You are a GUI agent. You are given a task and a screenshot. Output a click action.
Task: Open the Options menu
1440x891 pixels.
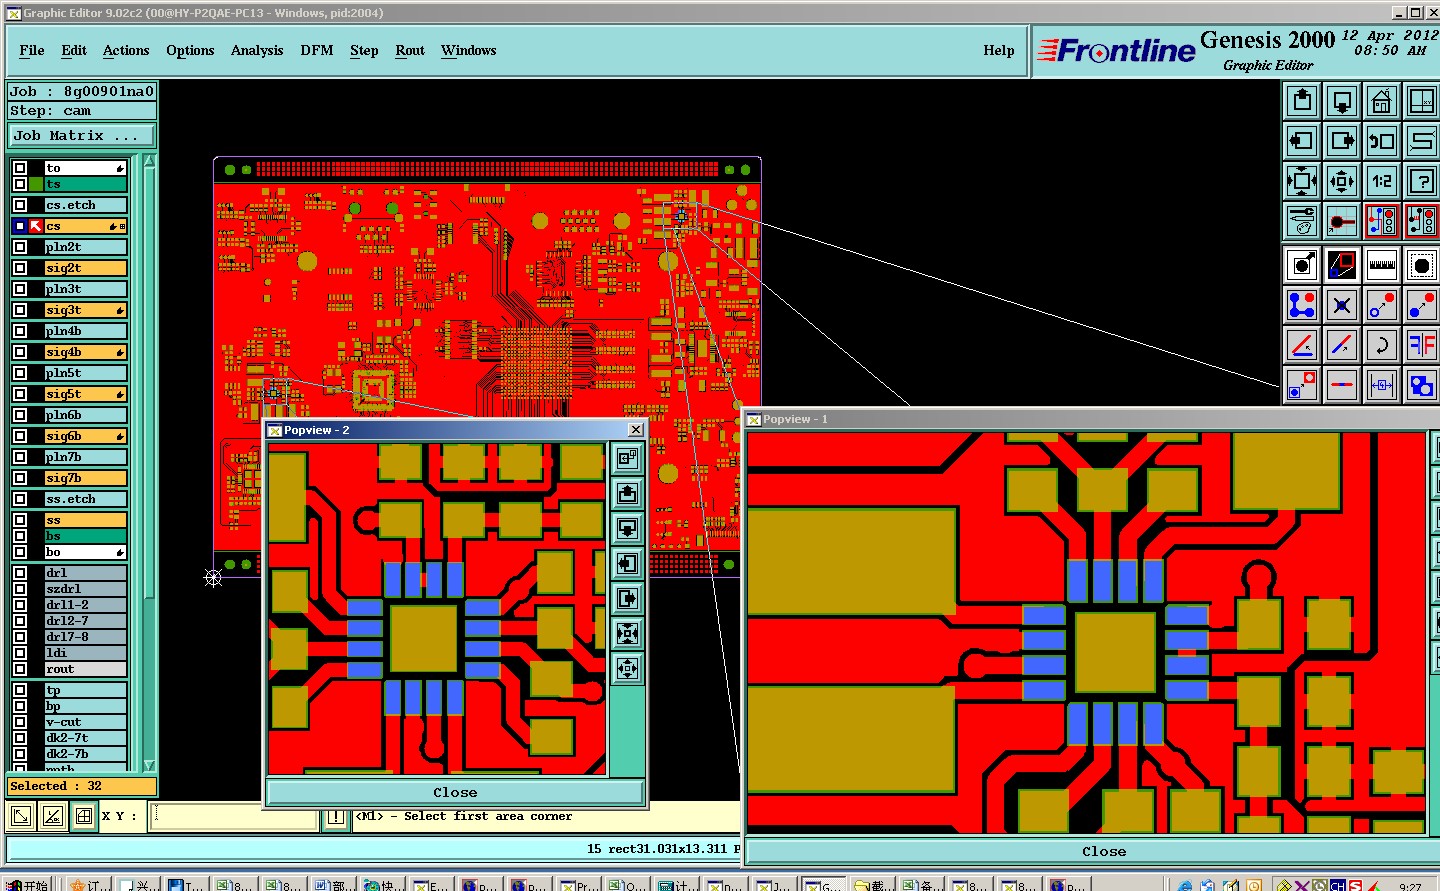point(190,51)
